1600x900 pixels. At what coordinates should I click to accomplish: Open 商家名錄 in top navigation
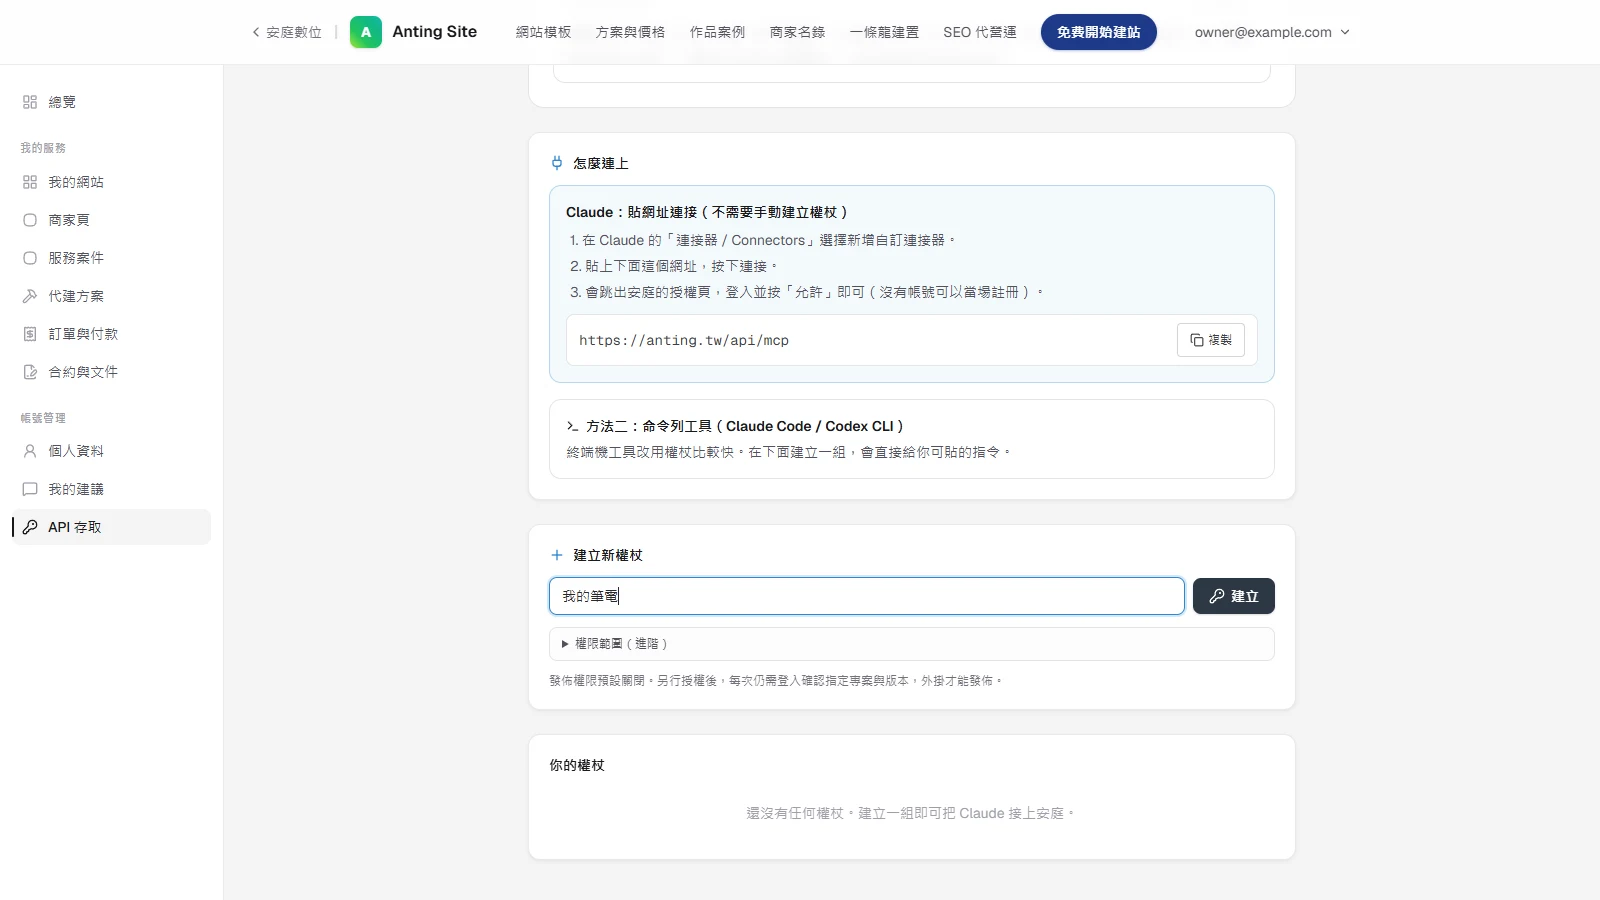pyautogui.click(x=797, y=32)
